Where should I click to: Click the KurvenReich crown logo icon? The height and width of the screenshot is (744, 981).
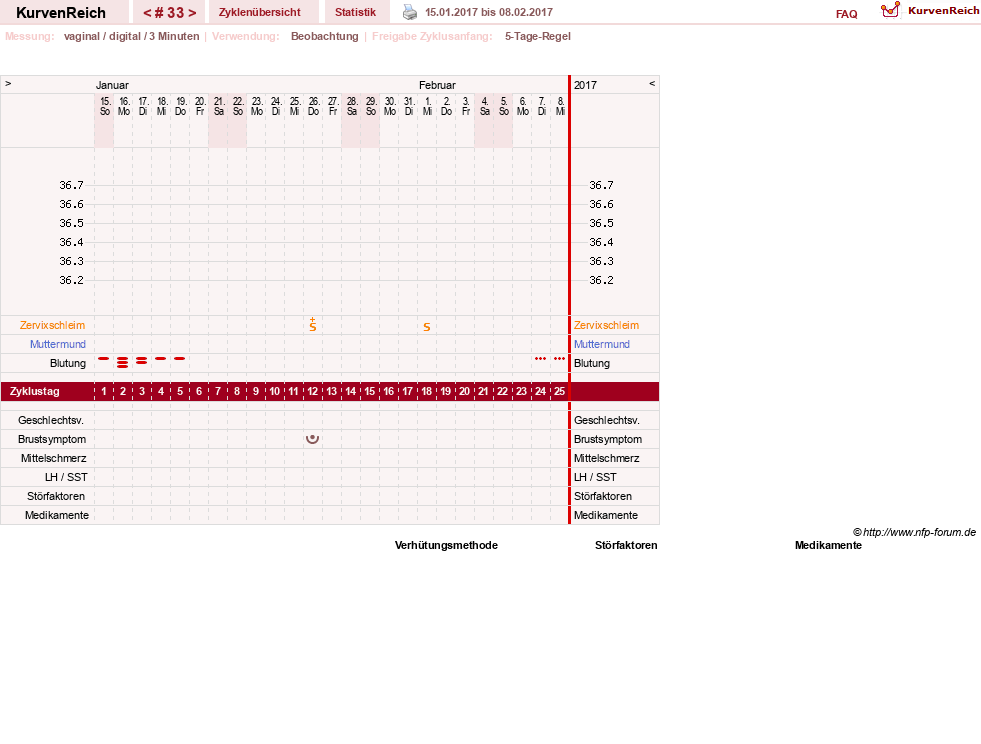(x=890, y=10)
